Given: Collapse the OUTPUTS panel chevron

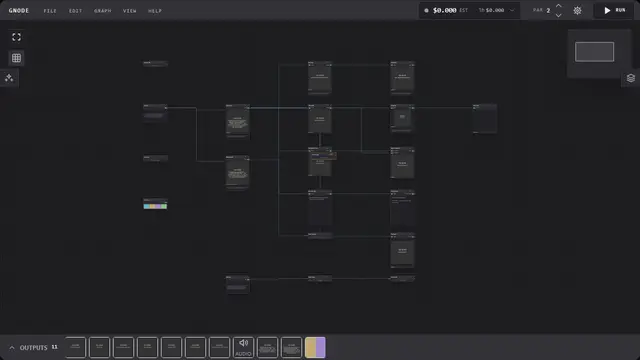Looking at the screenshot, I should coord(12,348).
